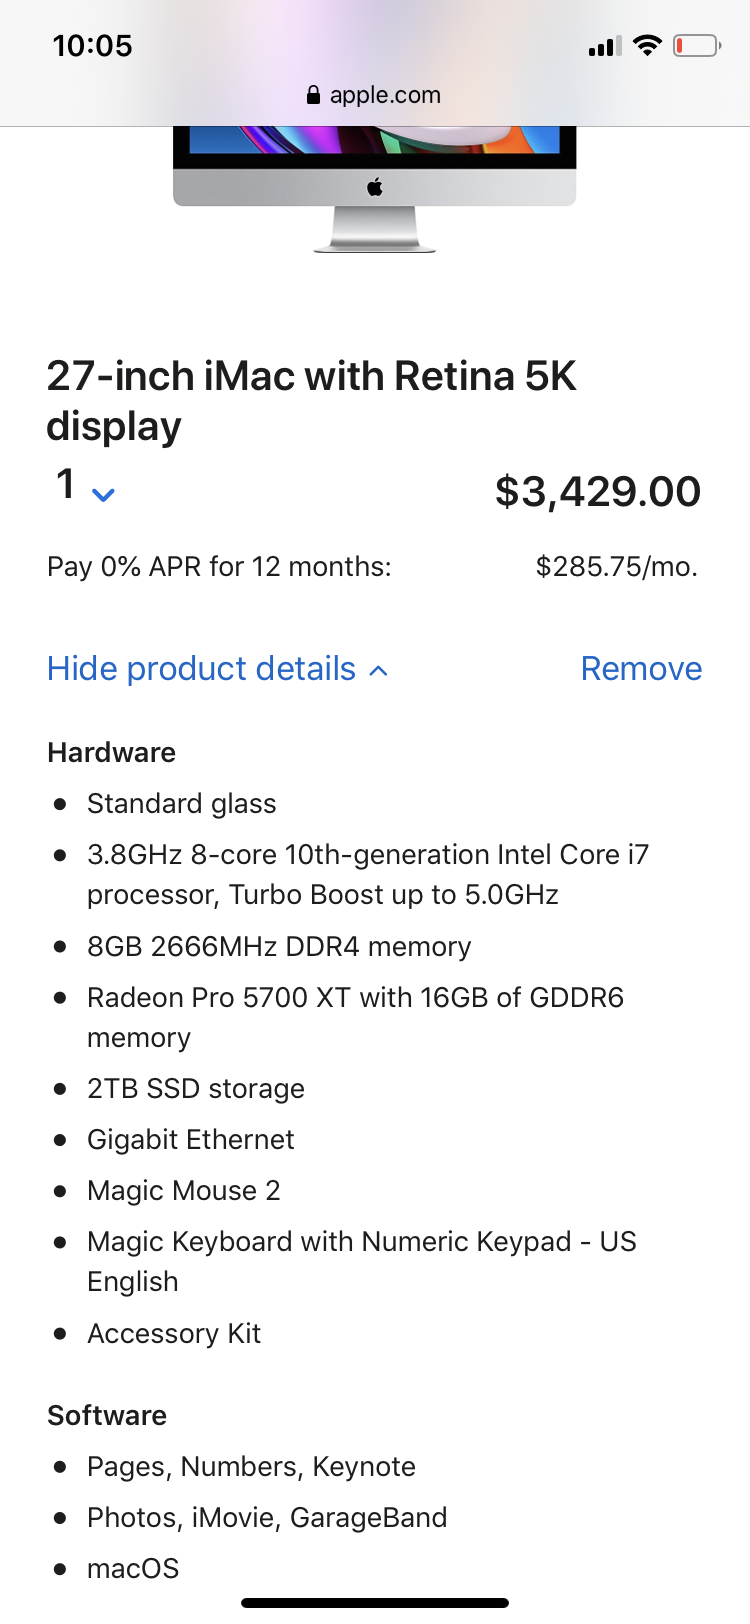
Task: Tap the Wi-Fi icon in status bar
Action: click(x=648, y=45)
